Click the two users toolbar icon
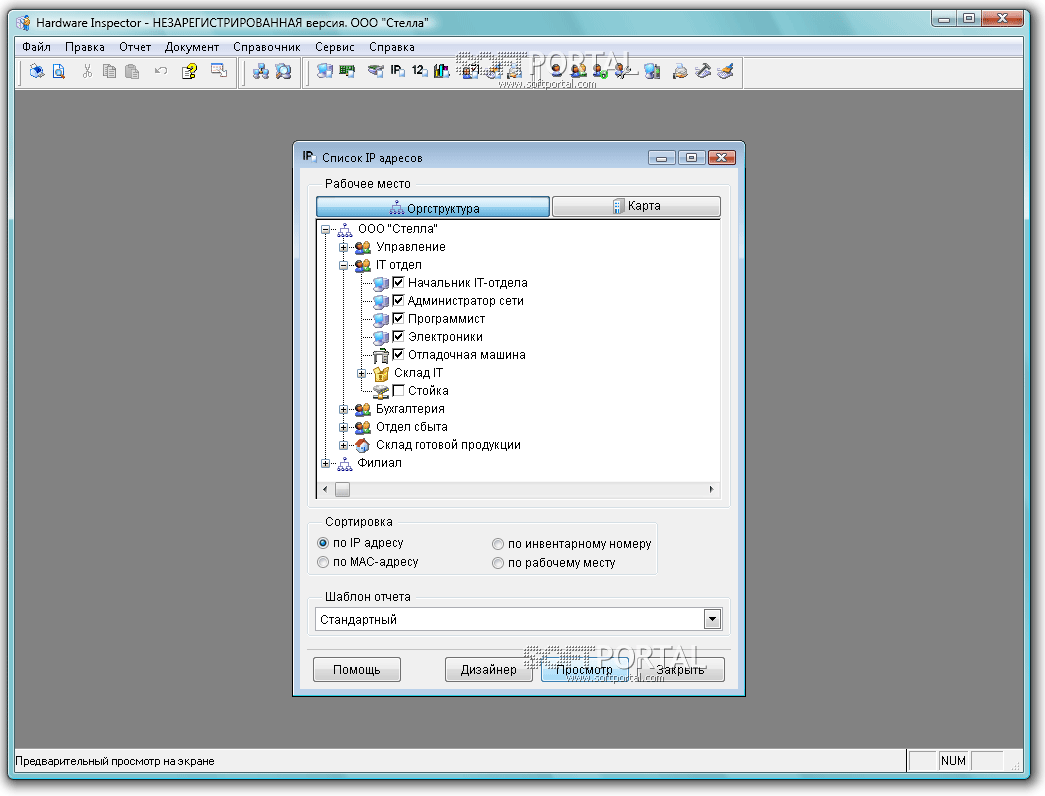This screenshot has height=796, width=1045. coord(578,71)
